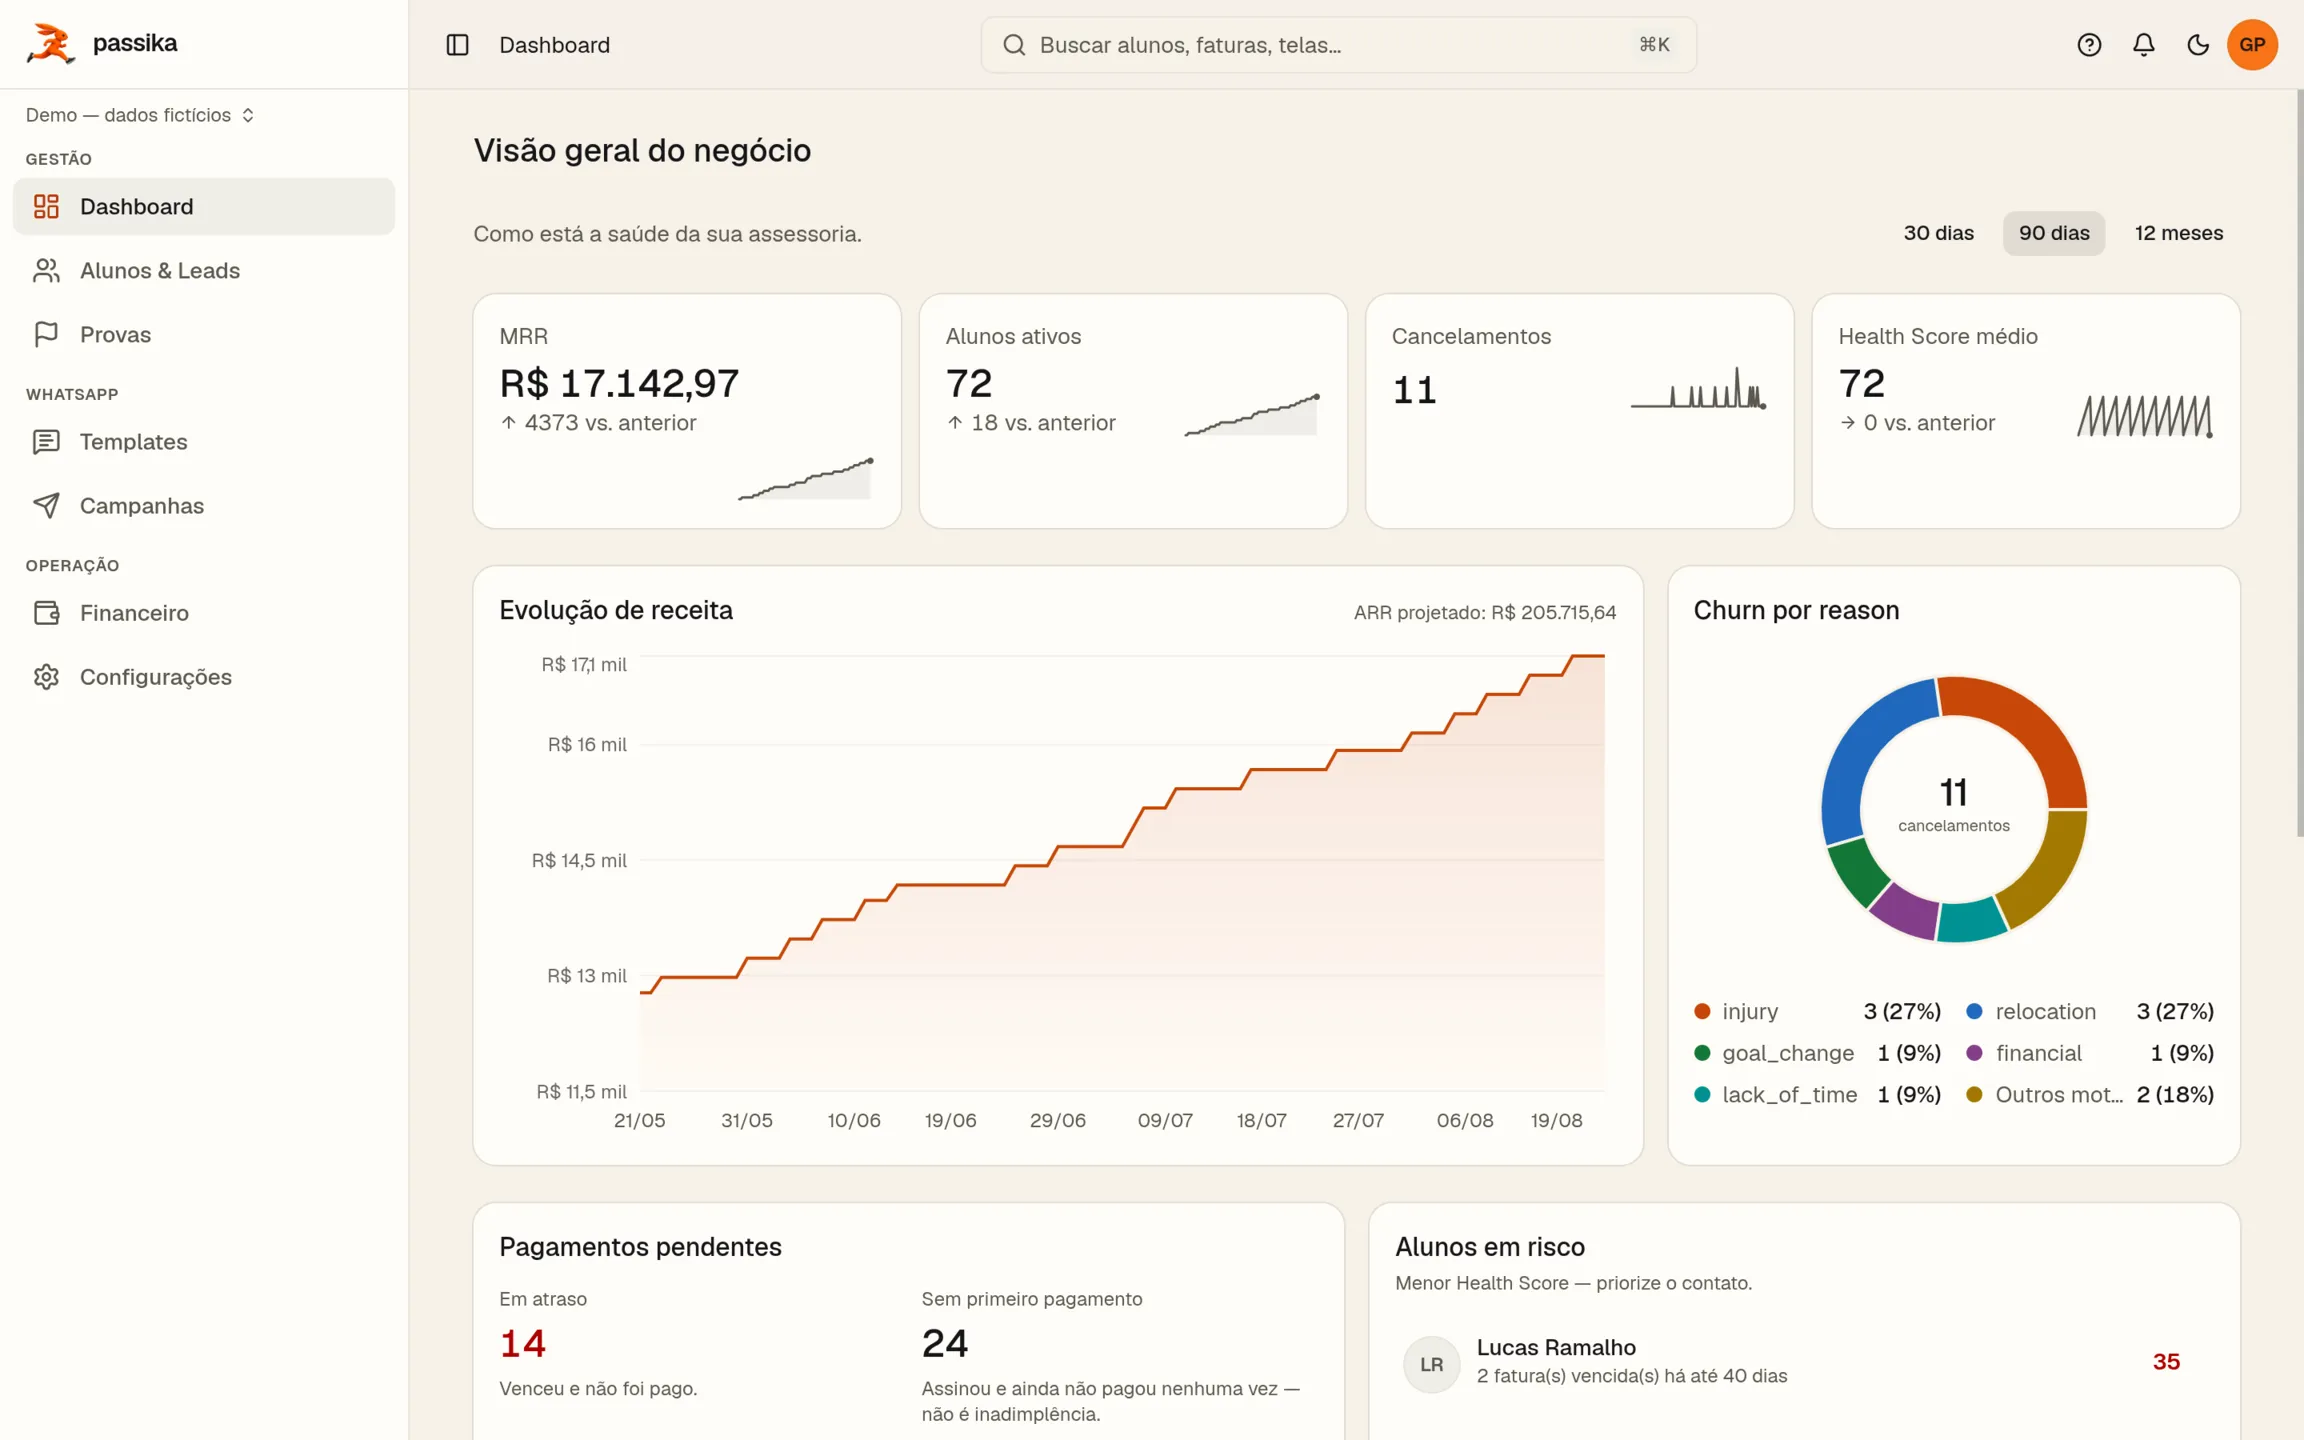The image size is (2304, 1440).
Task: Click the LR avatar of Lucas Ramalho
Action: coord(1431,1364)
